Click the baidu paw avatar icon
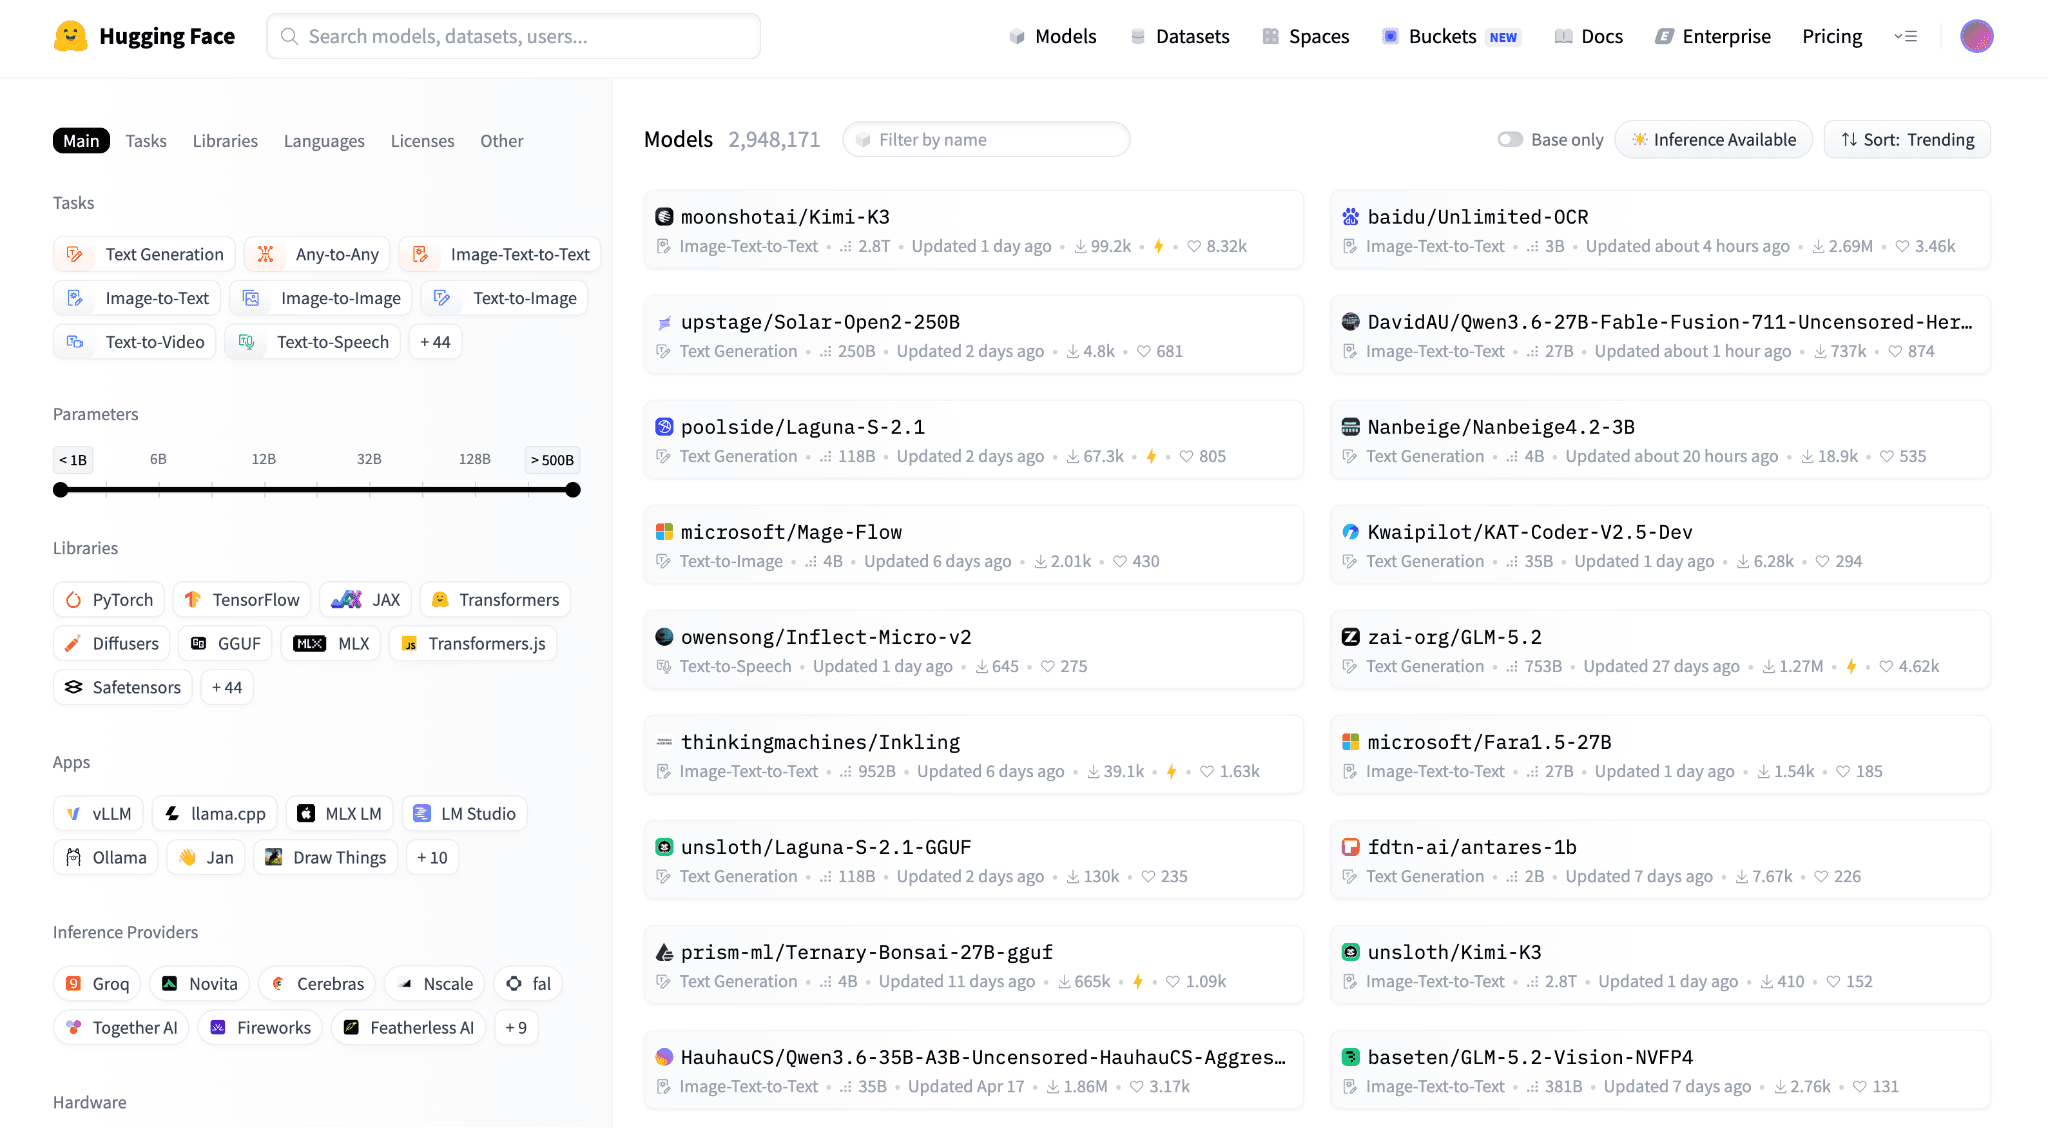Image resolution: width=2048 pixels, height=1128 pixels. coord(1351,217)
